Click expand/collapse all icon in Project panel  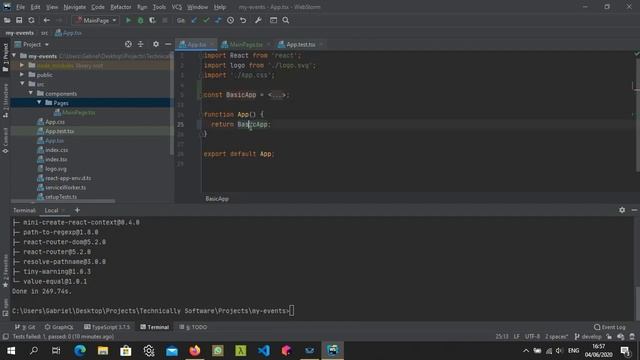click(140, 44)
